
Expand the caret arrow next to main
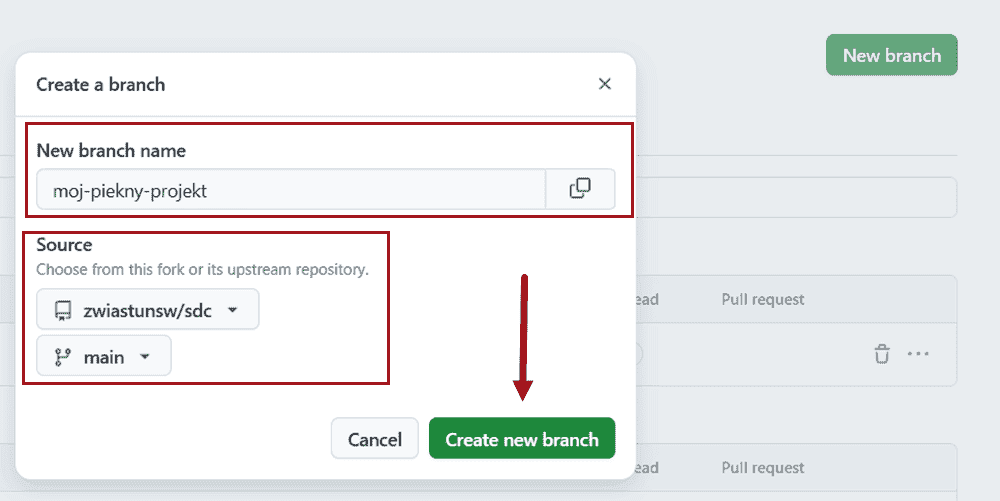[x=145, y=356]
